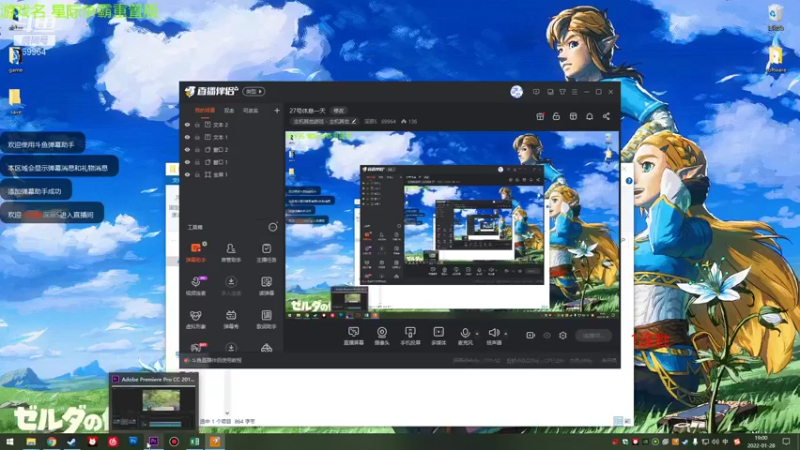Click the Adobe Premiere Pro taskbar preview thumbnail
Image resolution: width=800 pixels, height=450 pixels.
pos(154,402)
